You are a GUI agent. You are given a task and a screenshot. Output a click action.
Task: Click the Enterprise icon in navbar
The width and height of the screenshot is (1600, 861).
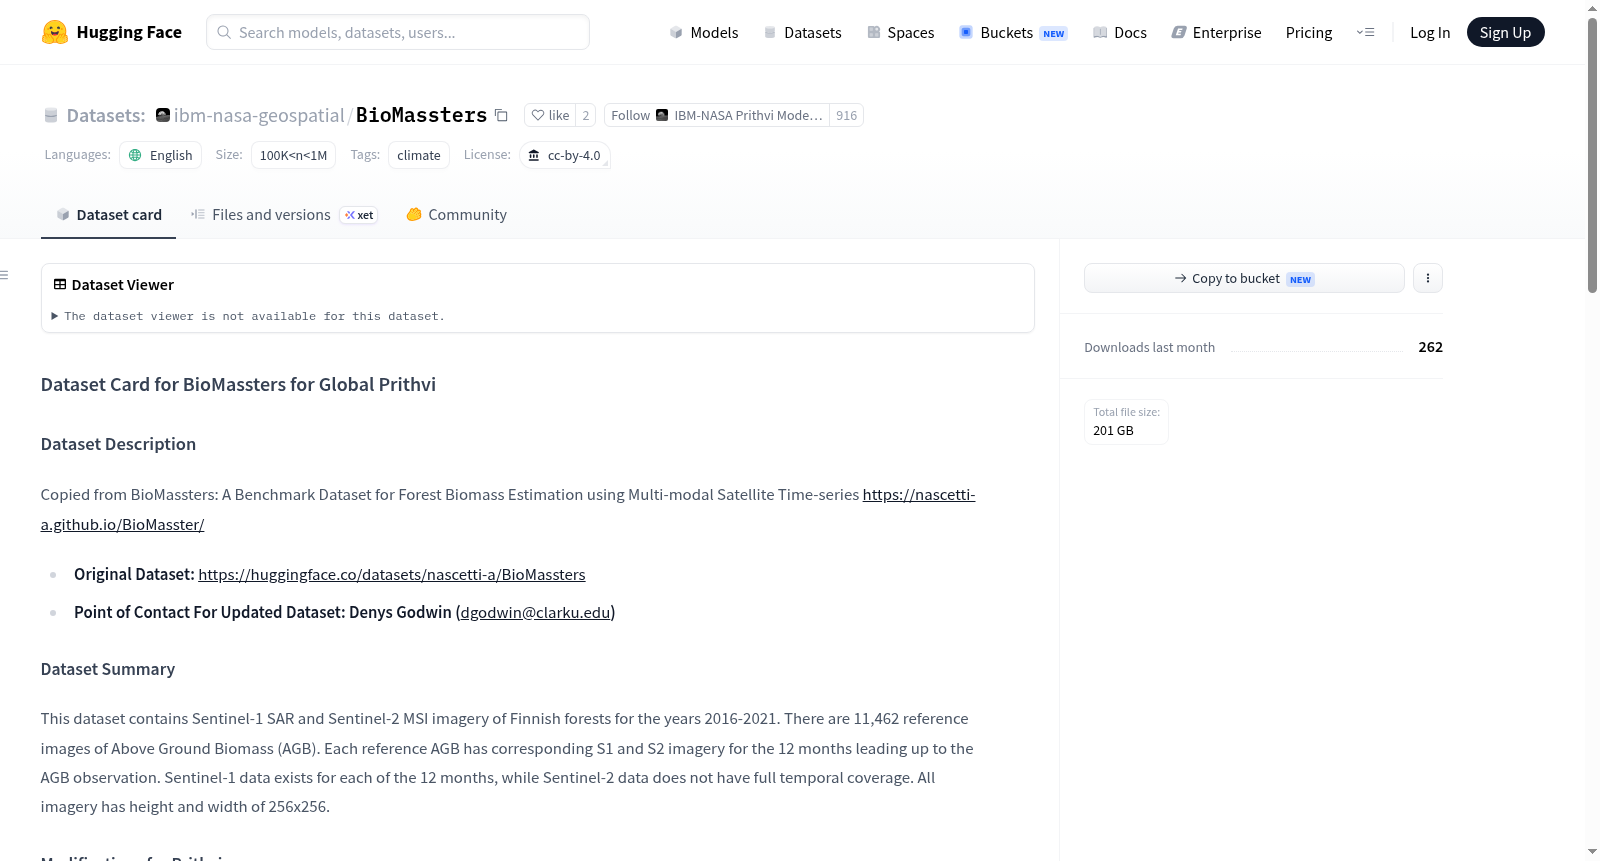click(x=1179, y=32)
